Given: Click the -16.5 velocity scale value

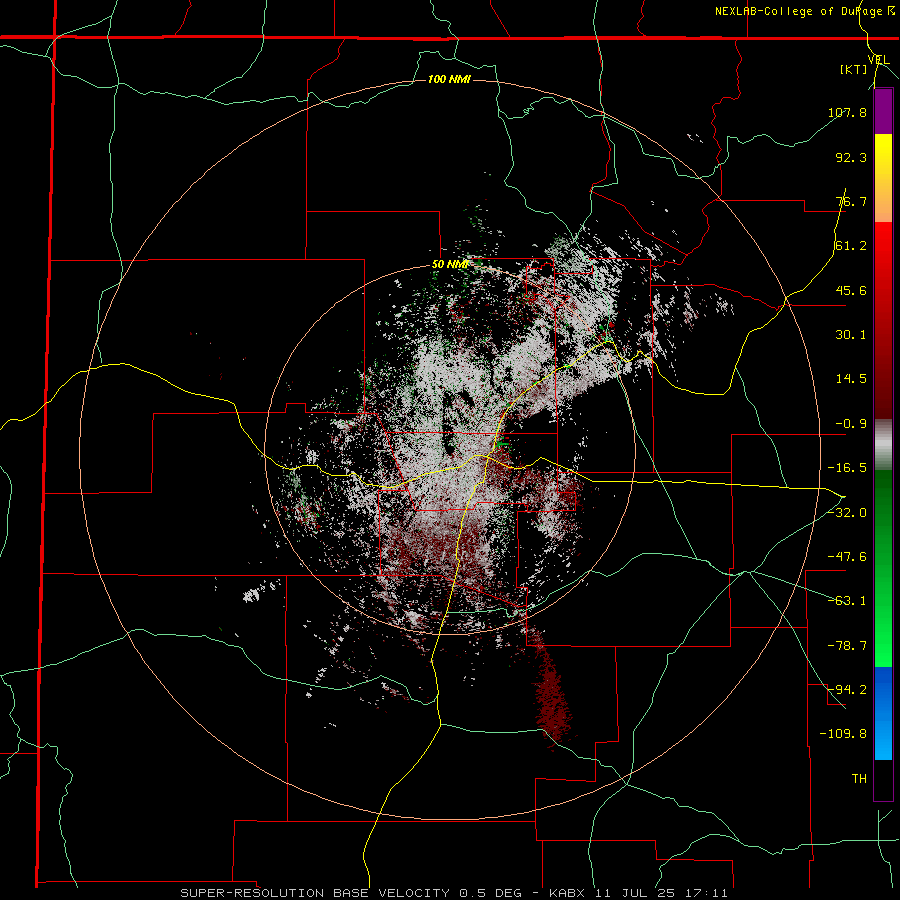Looking at the screenshot, I should point(847,468).
